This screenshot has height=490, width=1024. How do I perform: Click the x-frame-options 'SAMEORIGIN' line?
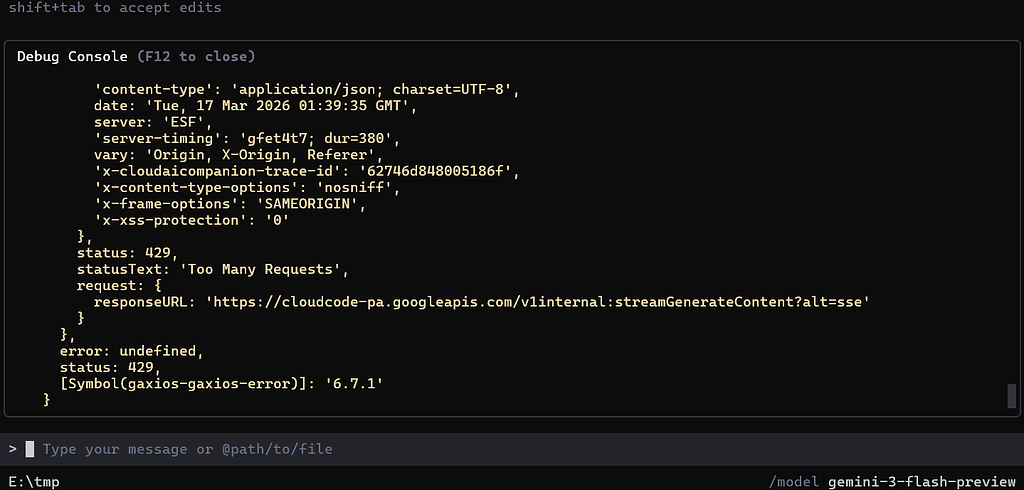point(233,204)
